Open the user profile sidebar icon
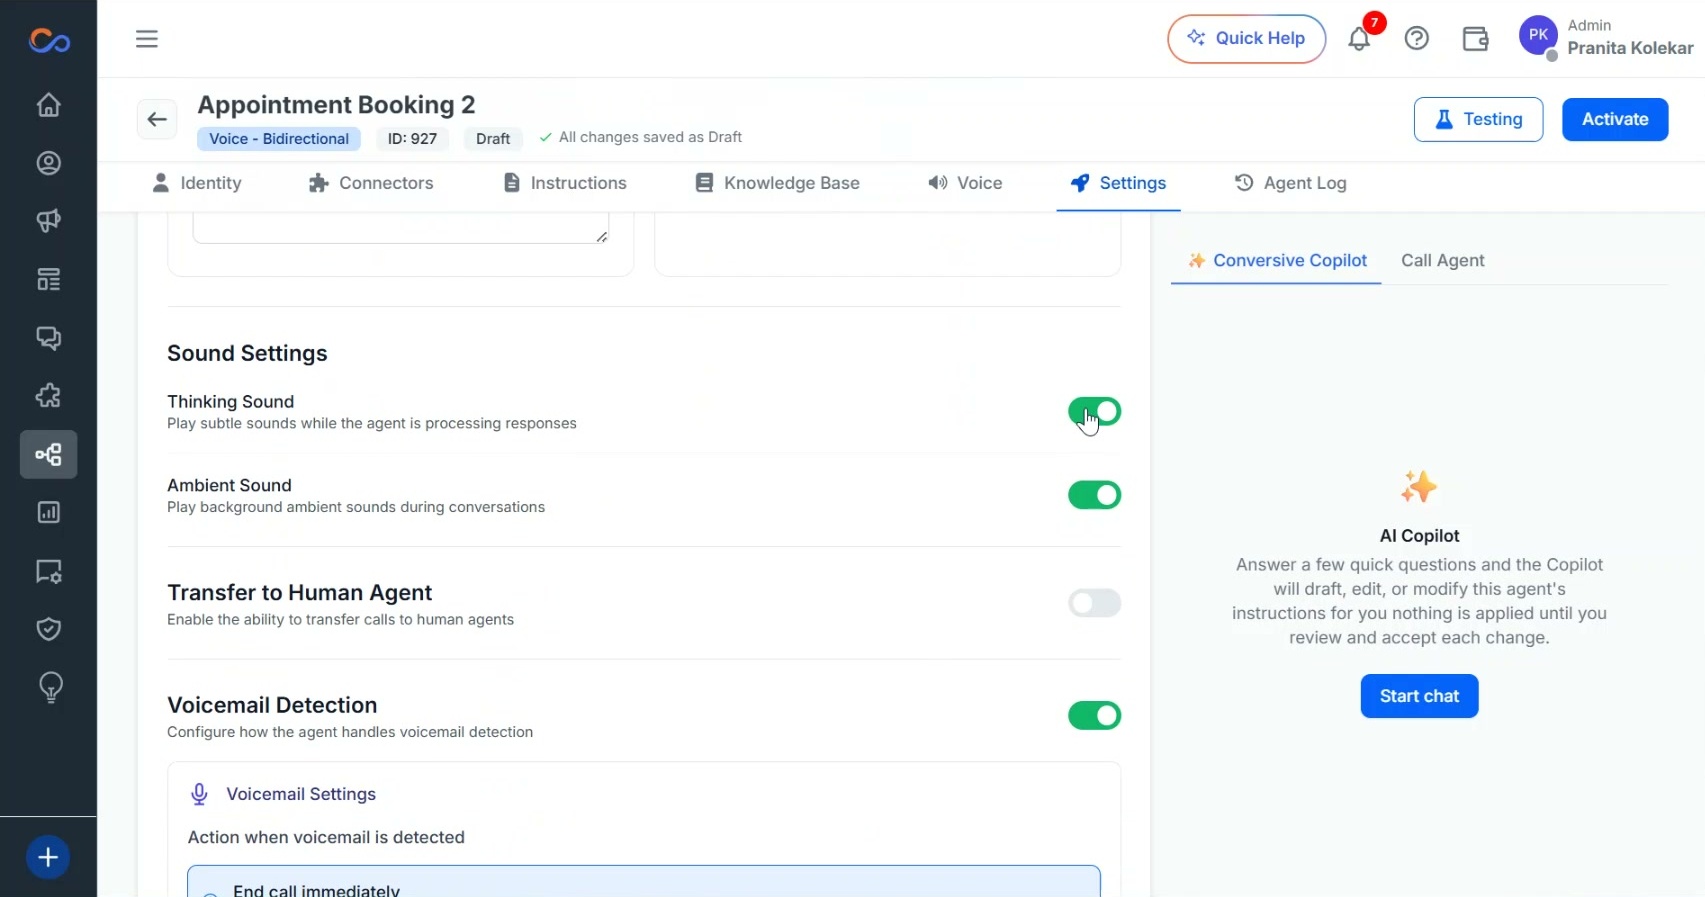 pyautogui.click(x=48, y=163)
